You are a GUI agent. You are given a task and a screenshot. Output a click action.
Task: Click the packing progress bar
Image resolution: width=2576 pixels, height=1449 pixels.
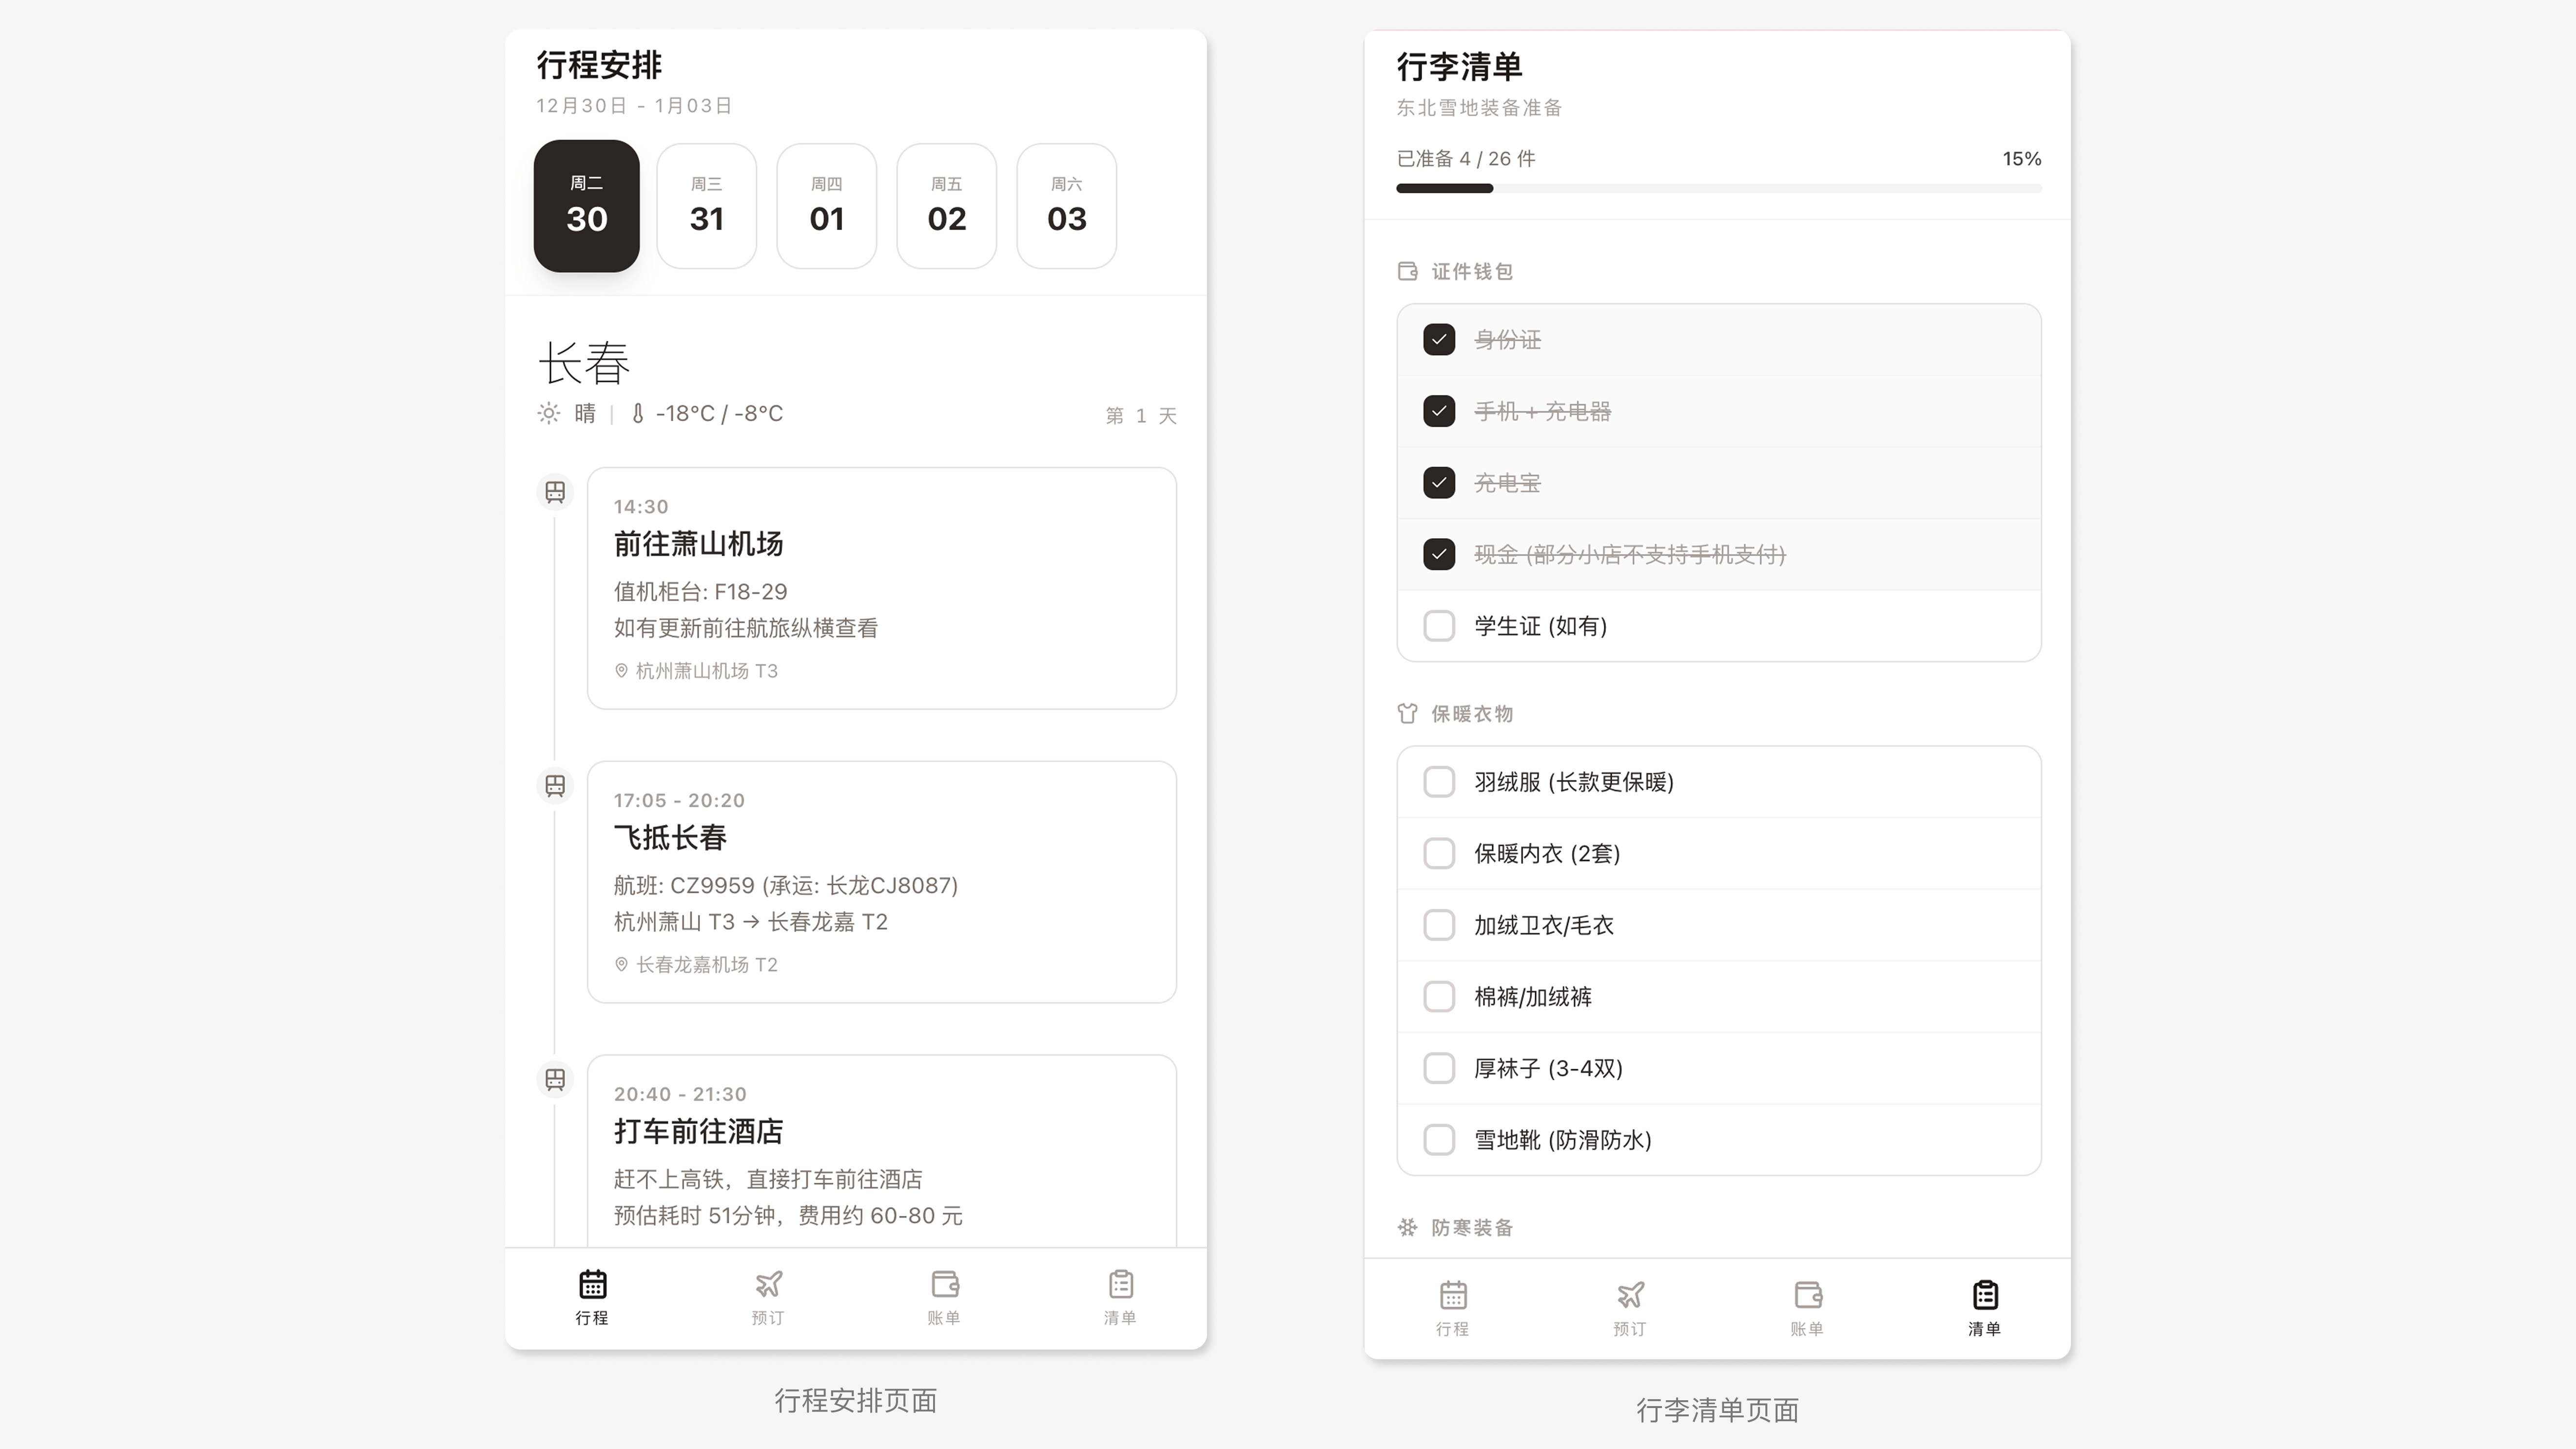[1718, 188]
